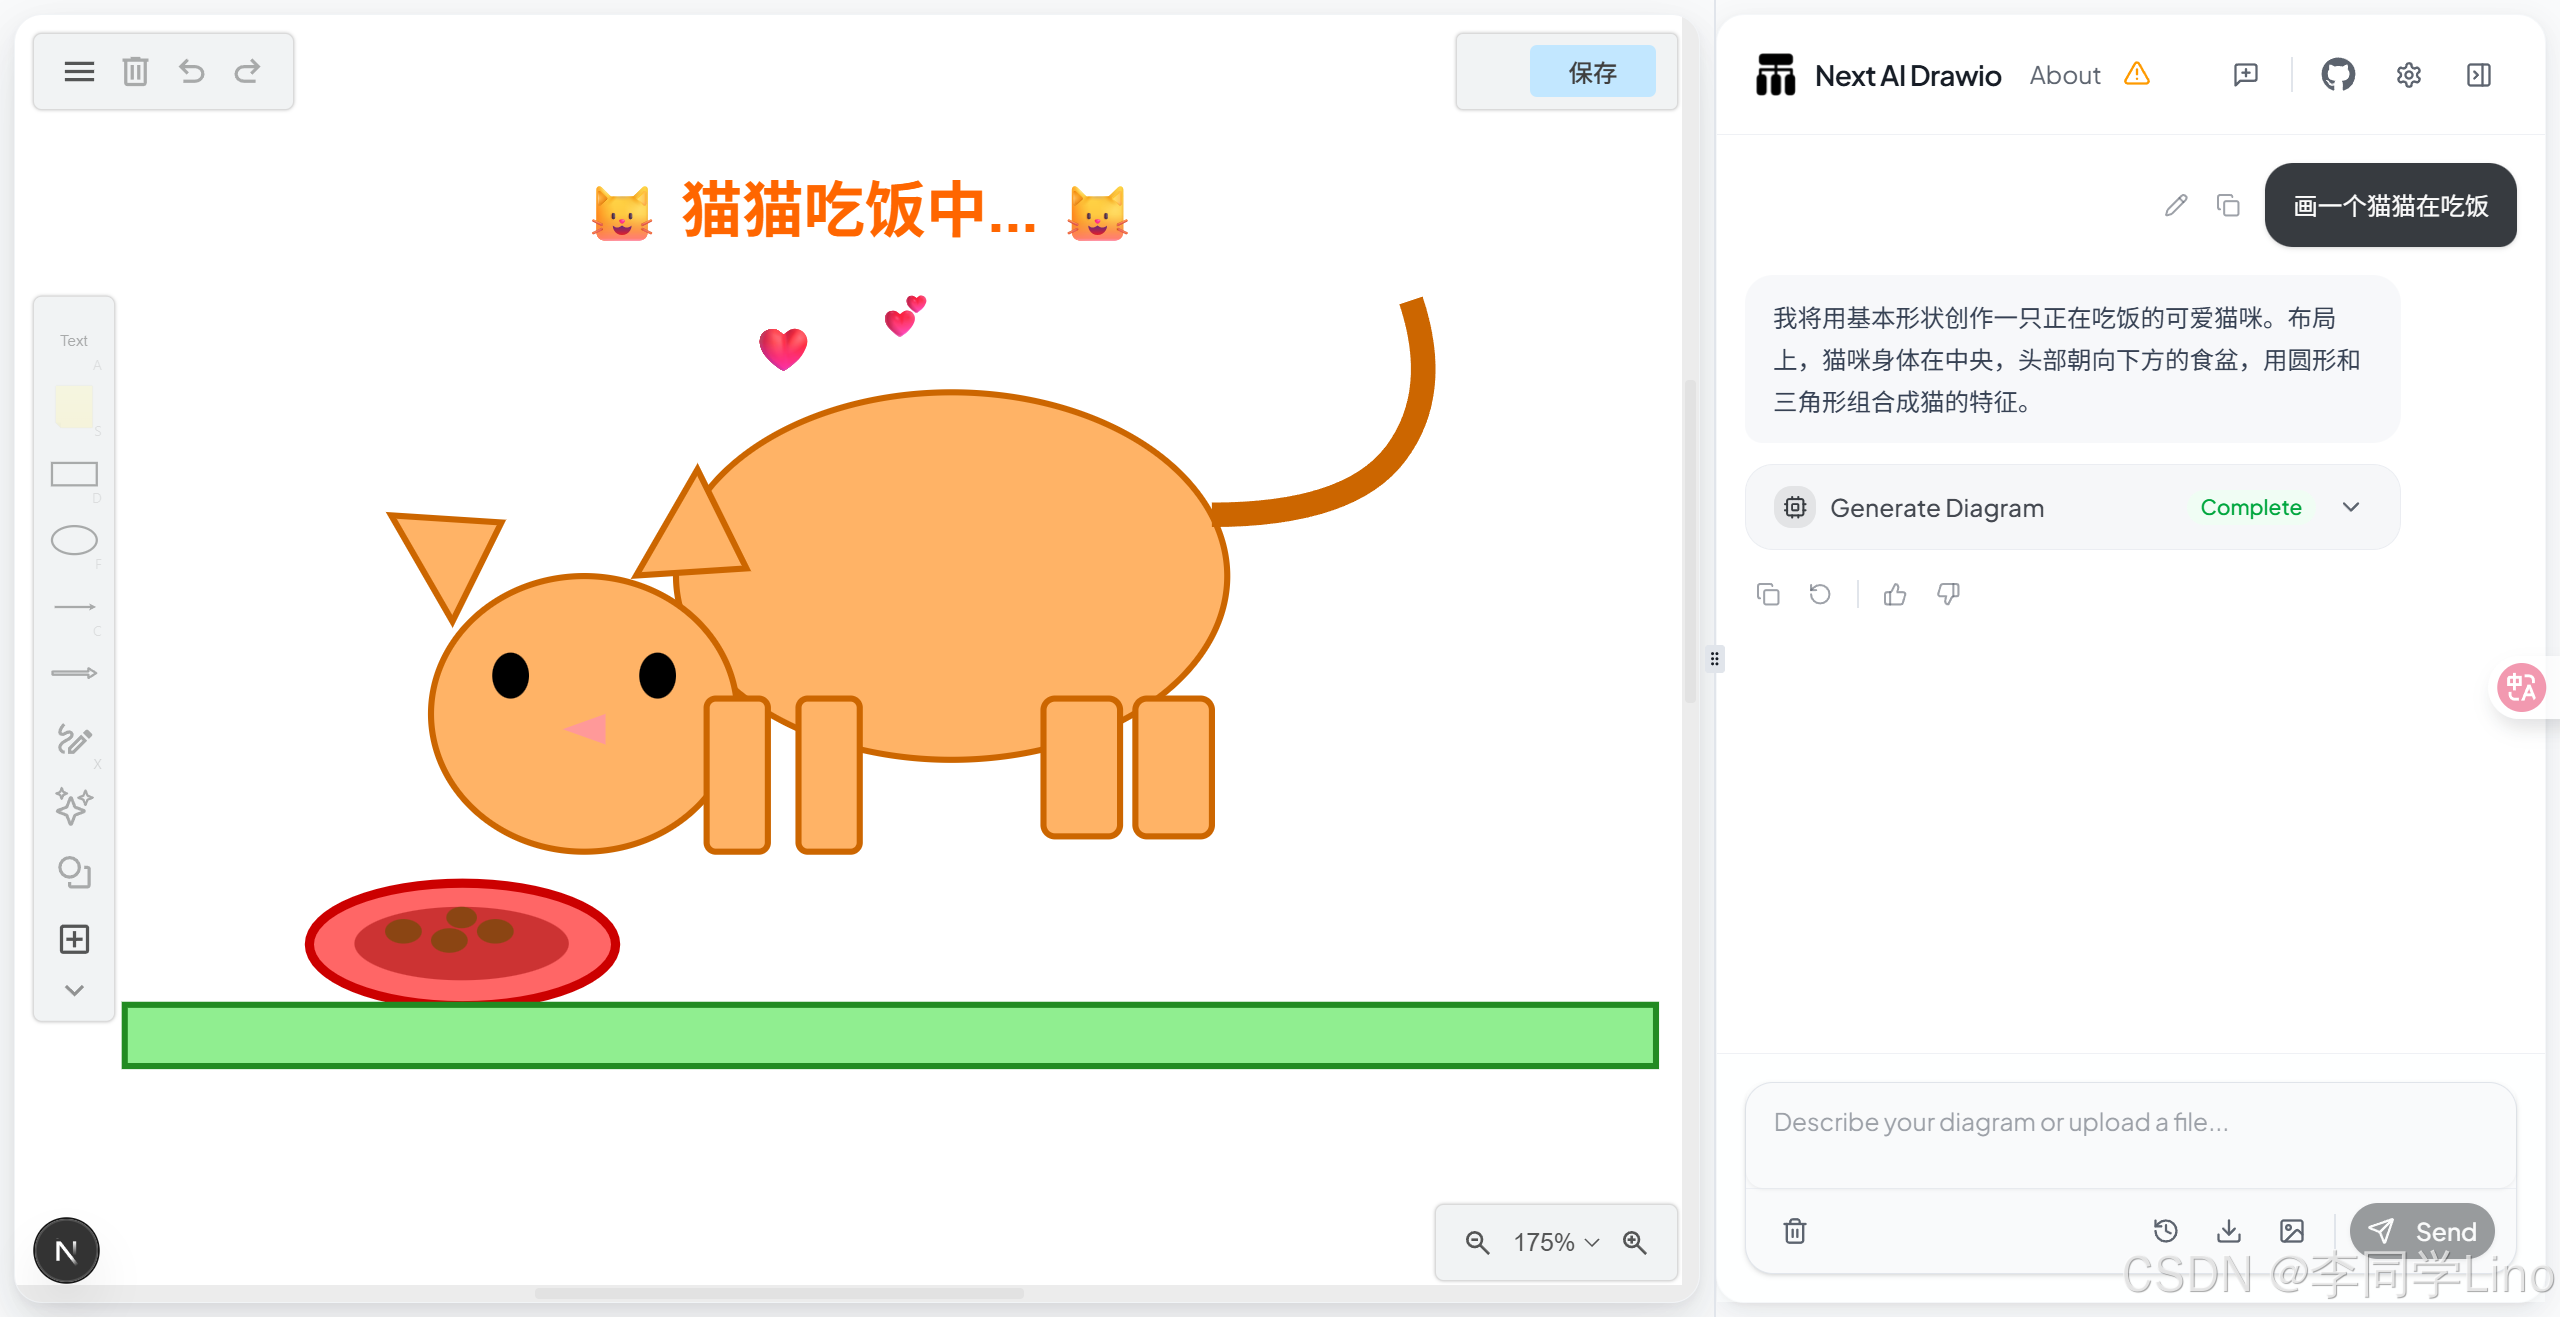Image resolution: width=2560 pixels, height=1317 pixels.
Task: Select the ellipse shape tool
Action: (74, 540)
